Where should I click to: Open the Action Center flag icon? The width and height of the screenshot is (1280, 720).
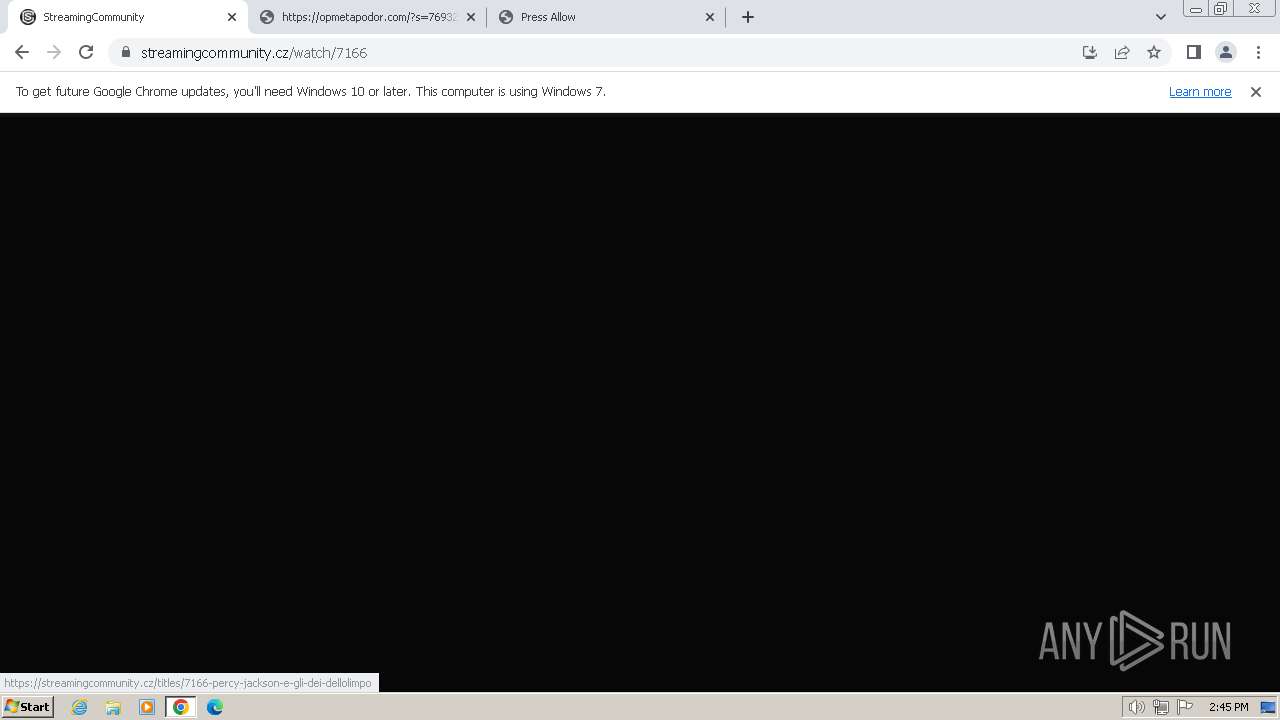pyautogui.click(x=1185, y=707)
